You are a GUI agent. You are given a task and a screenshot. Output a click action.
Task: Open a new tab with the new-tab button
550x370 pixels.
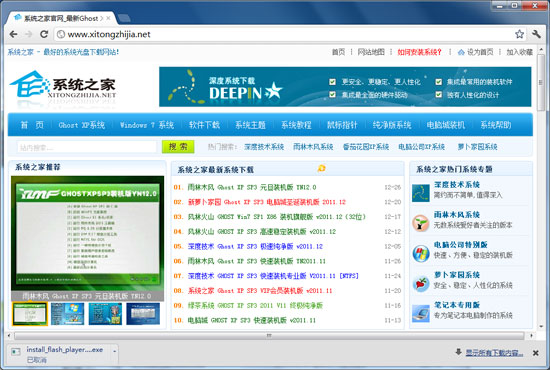(x=123, y=18)
